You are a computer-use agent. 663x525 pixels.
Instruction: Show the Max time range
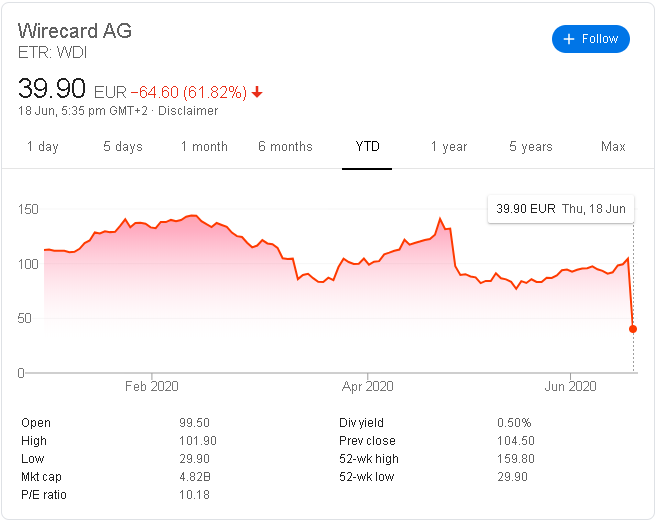[x=613, y=147]
